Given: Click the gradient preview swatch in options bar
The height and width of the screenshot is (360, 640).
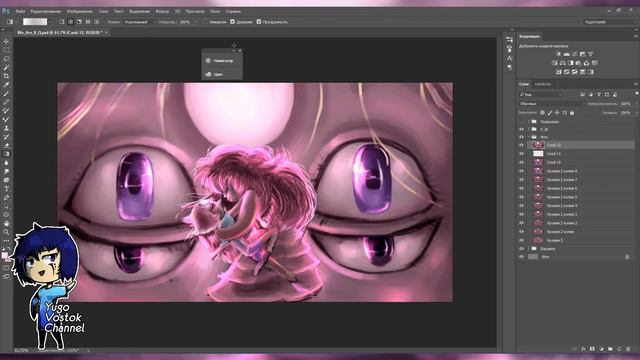Looking at the screenshot, I should (x=35, y=22).
